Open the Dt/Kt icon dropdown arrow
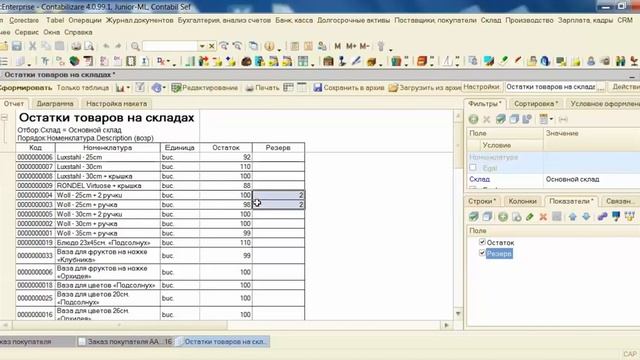This screenshot has height=360, width=640. click(169, 62)
